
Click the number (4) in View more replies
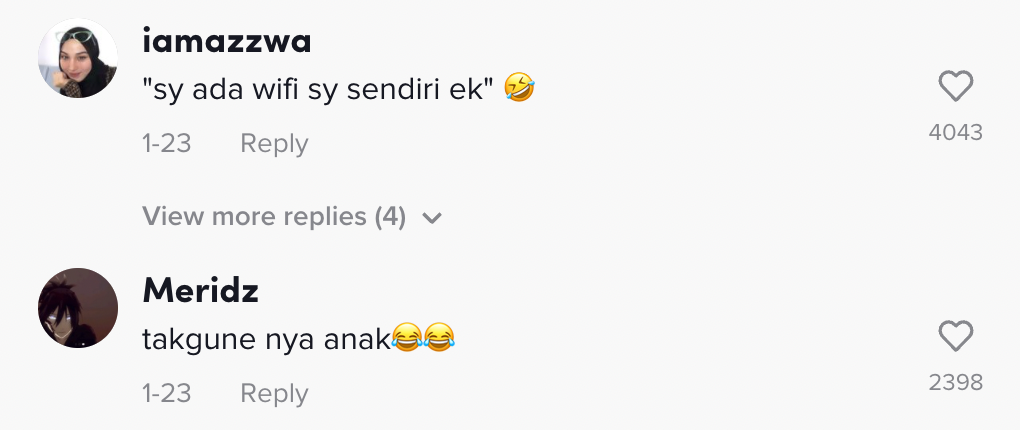coord(389,216)
